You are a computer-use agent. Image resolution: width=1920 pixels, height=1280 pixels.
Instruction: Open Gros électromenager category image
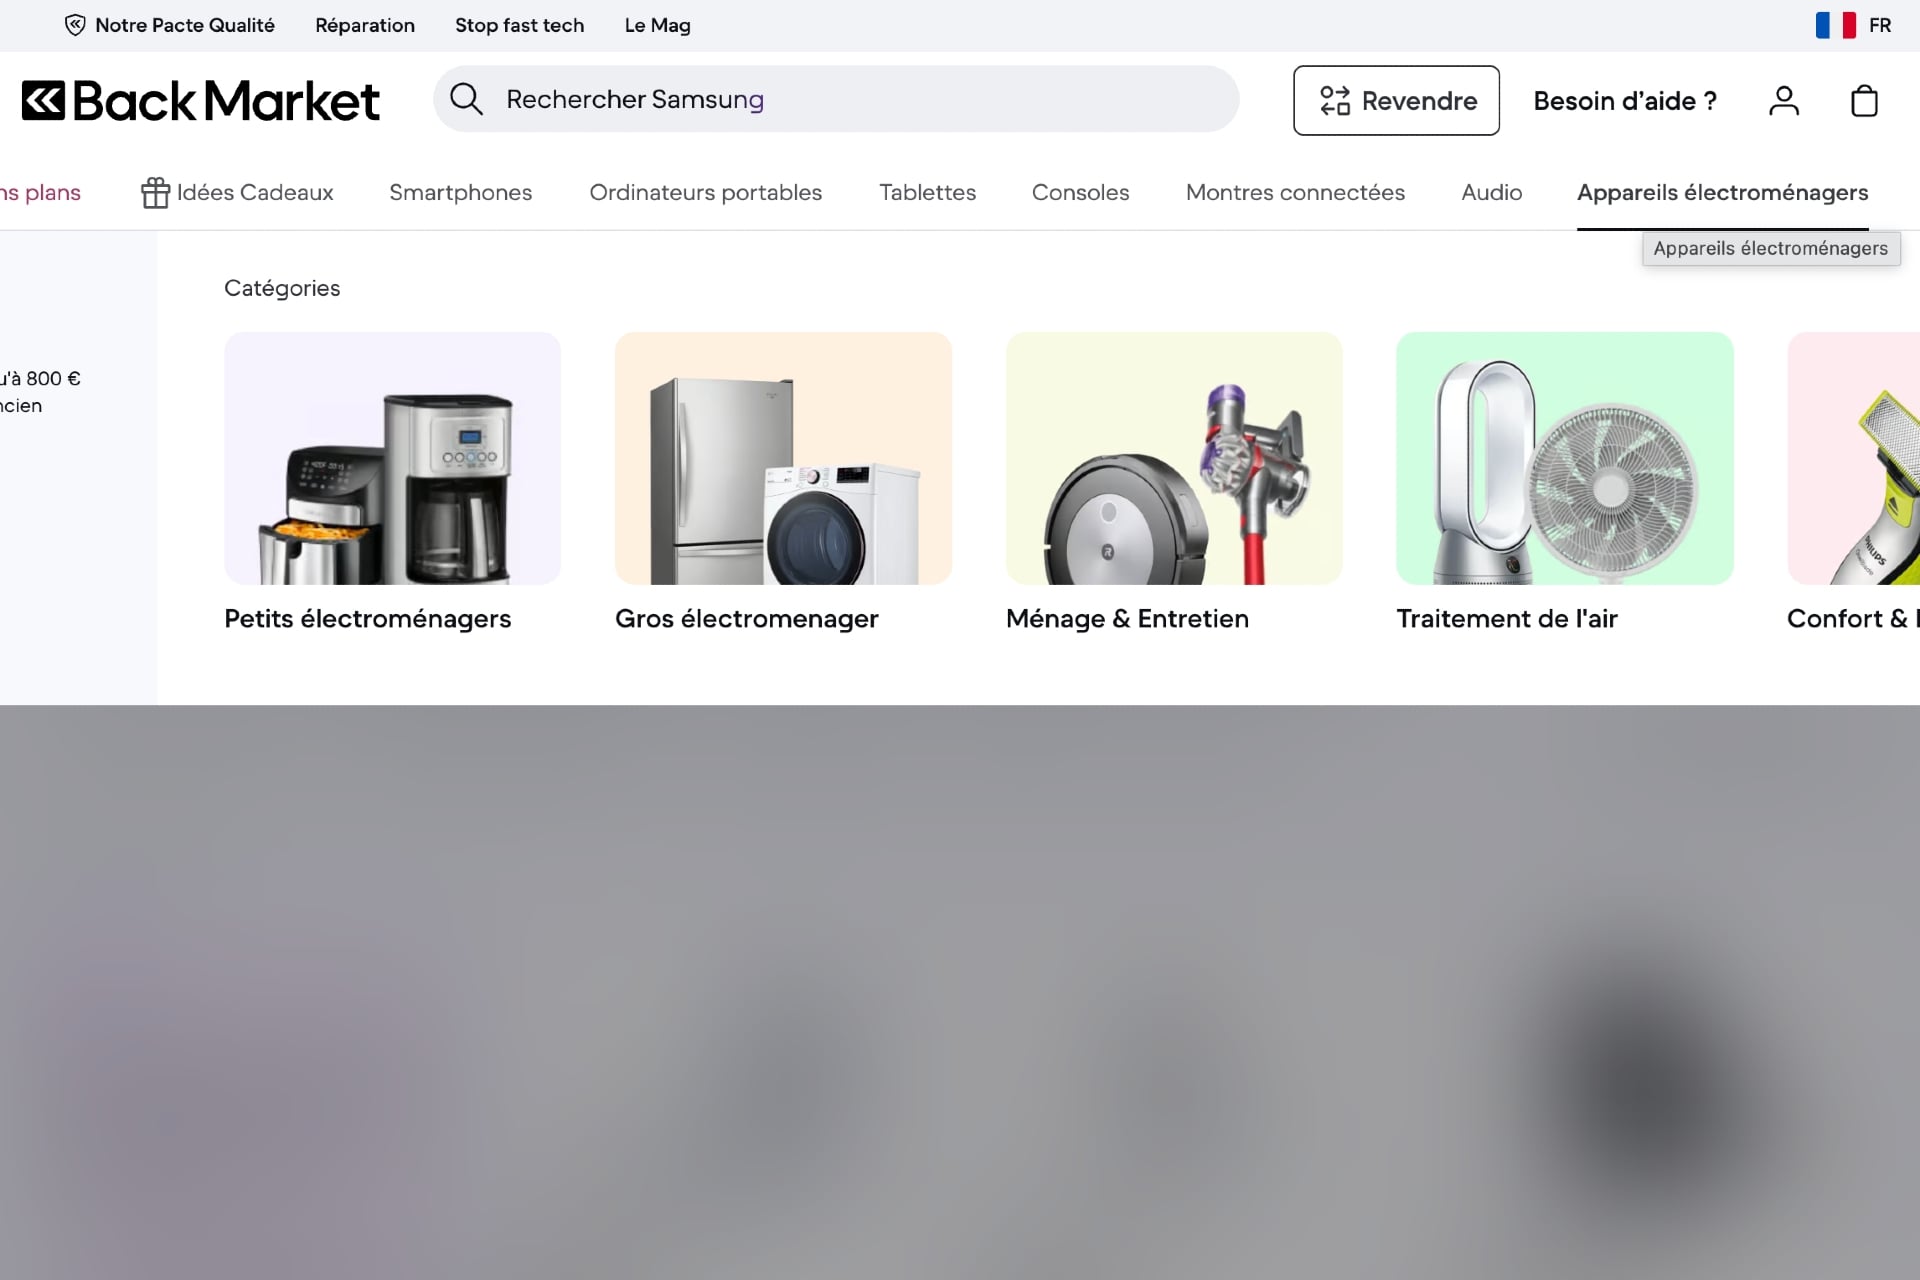pyautogui.click(x=783, y=458)
